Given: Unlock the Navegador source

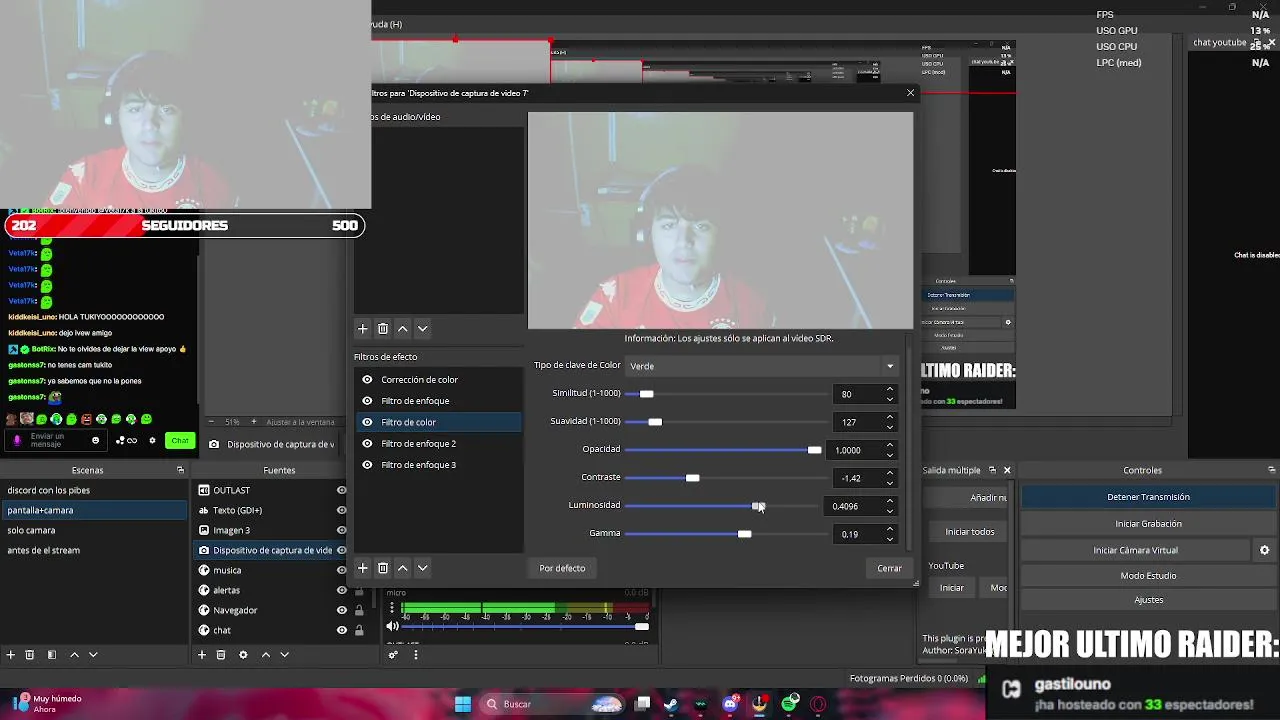Looking at the screenshot, I should 359,610.
